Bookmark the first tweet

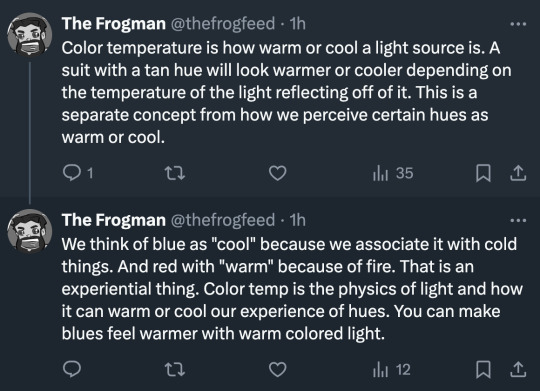click(x=483, y=173)
